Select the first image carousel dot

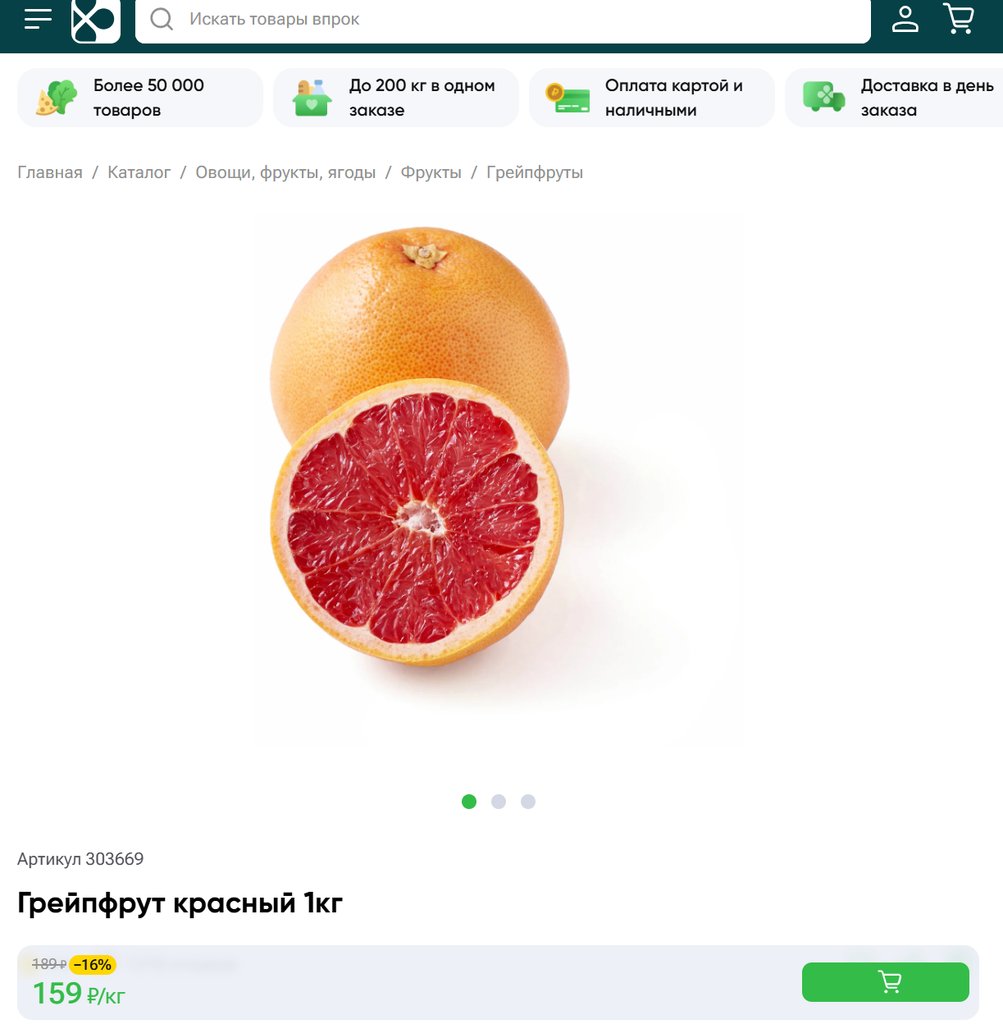tap(469, 801)
